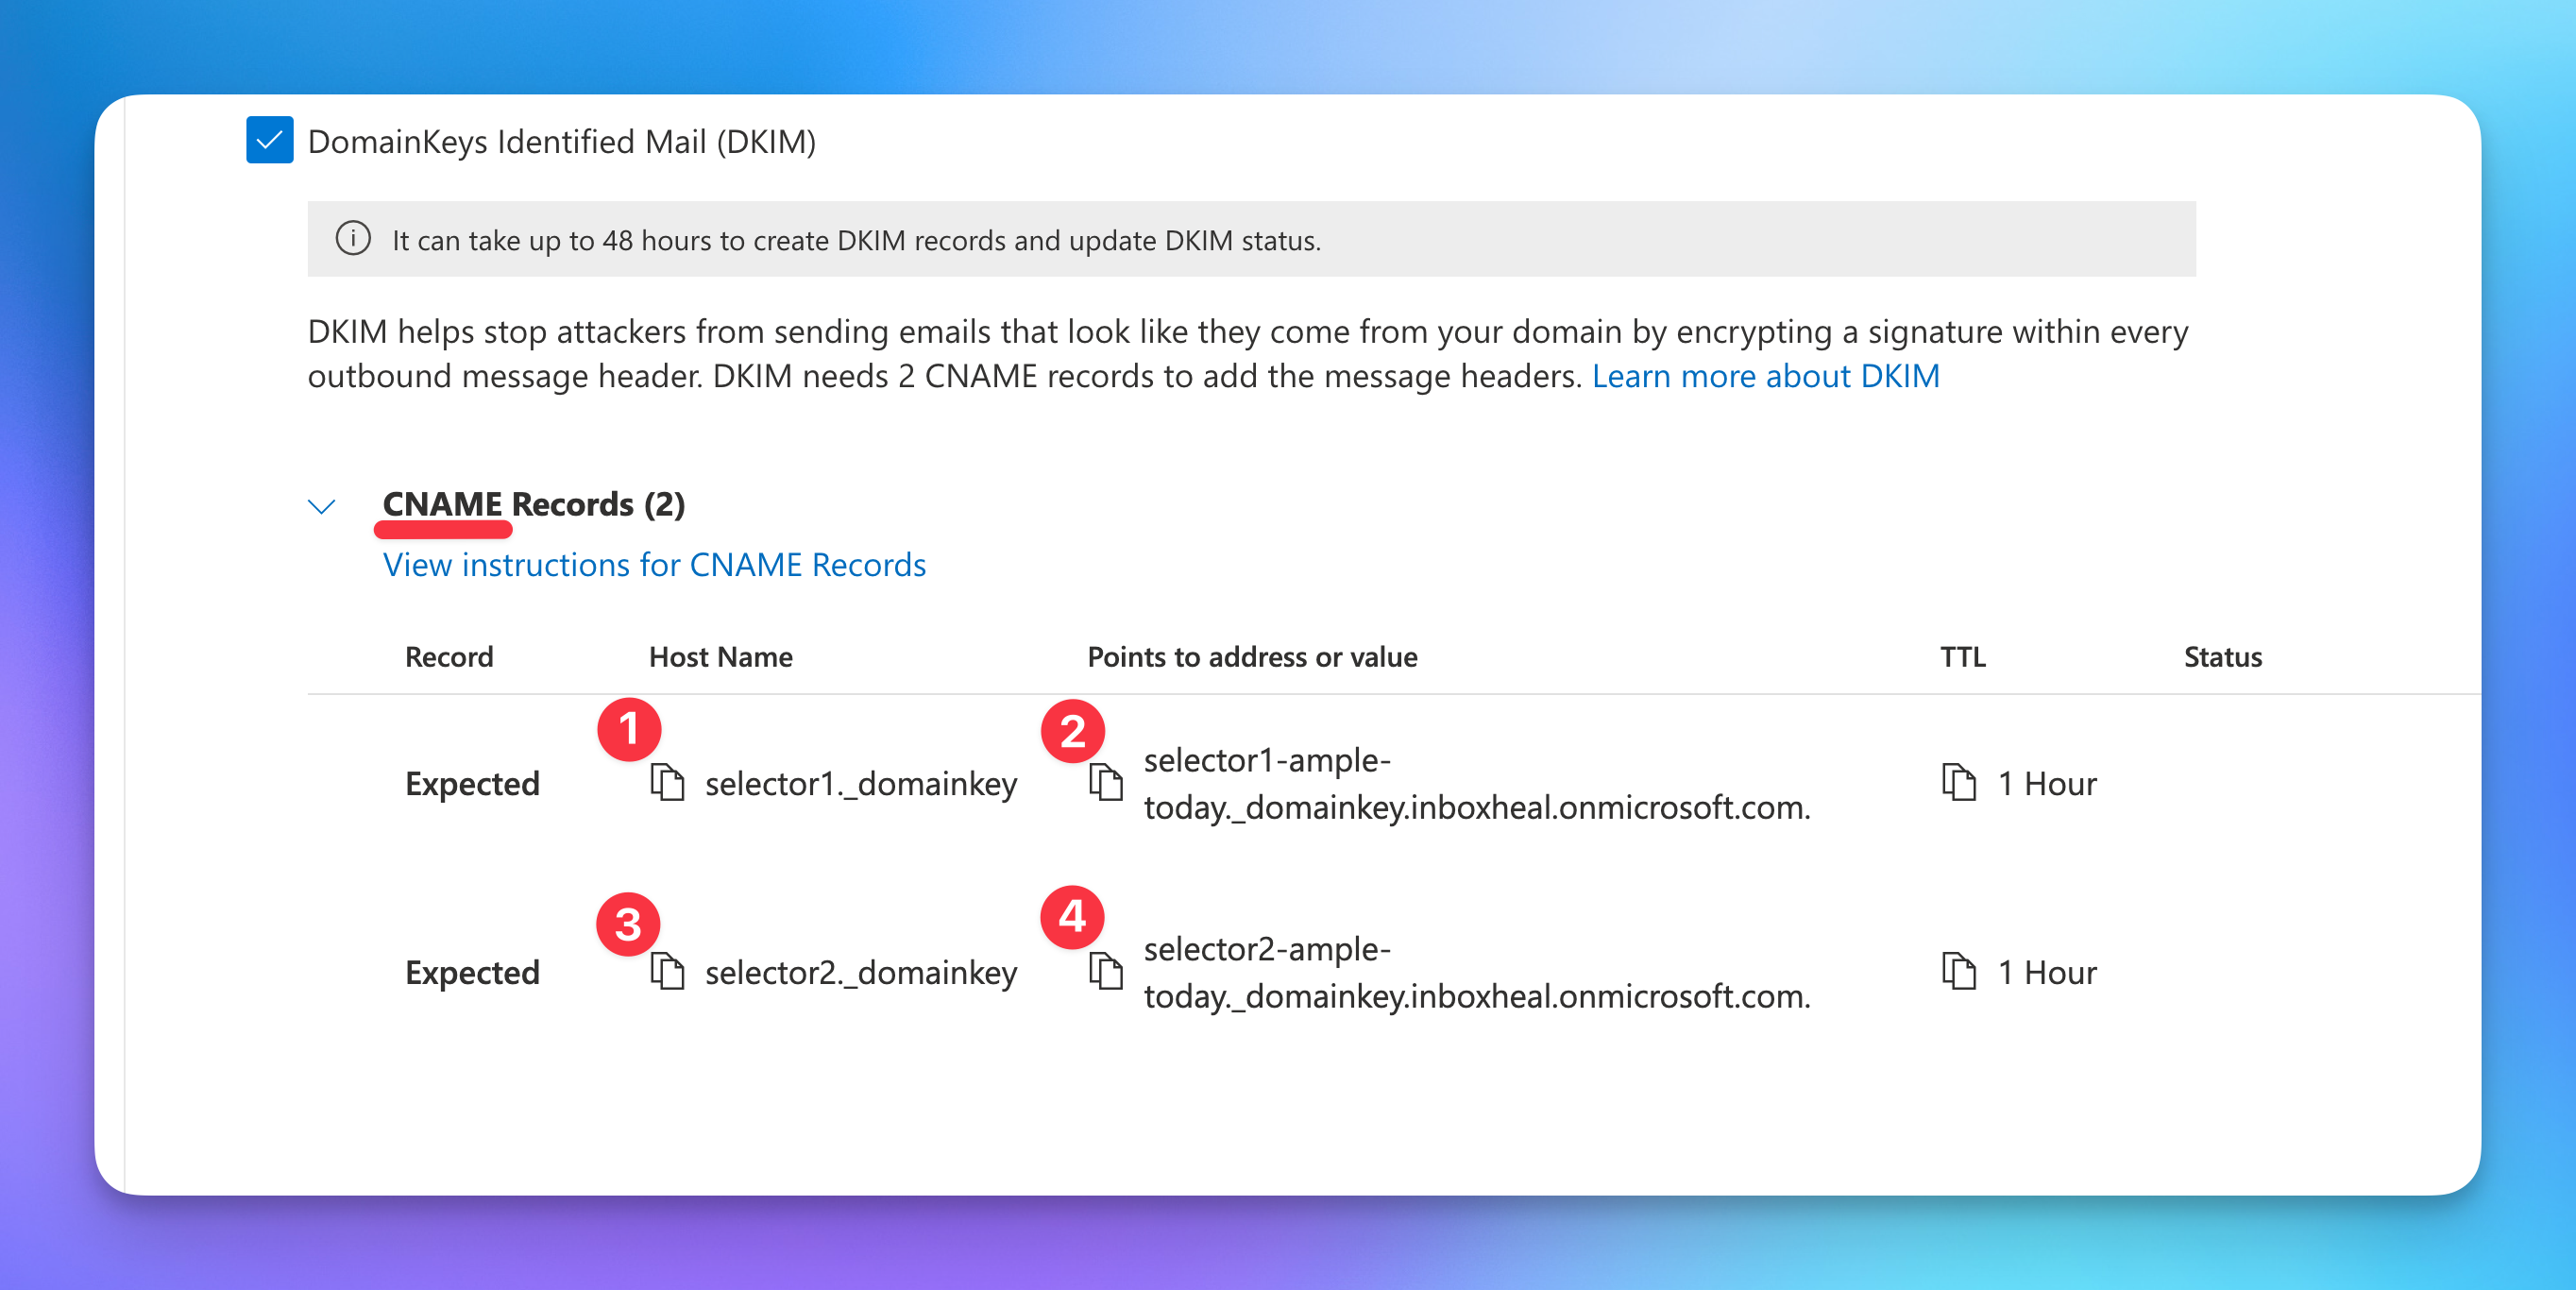Open Learn more about DKIM link
Image resolution: width=2576 pixels, height=1290 pixels.
pos(1765,376)
